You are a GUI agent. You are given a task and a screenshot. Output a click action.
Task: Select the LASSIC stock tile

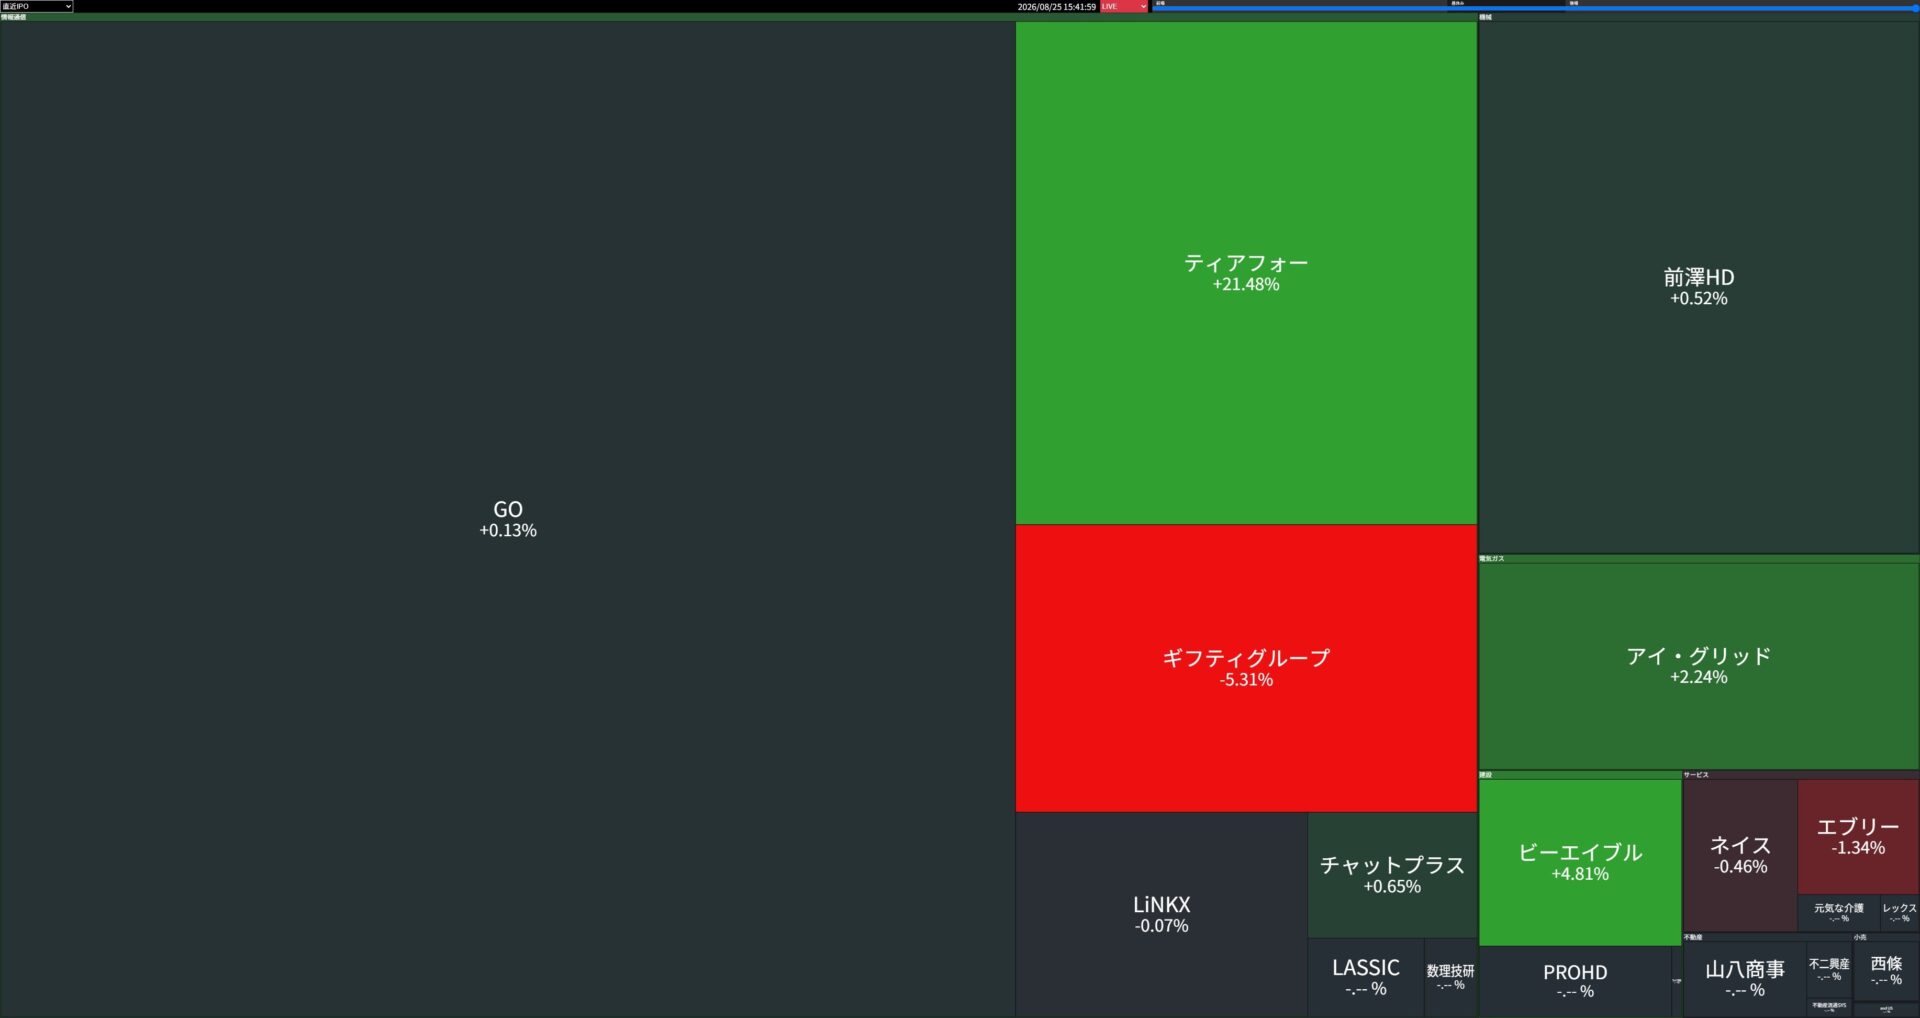(1366, 977)
